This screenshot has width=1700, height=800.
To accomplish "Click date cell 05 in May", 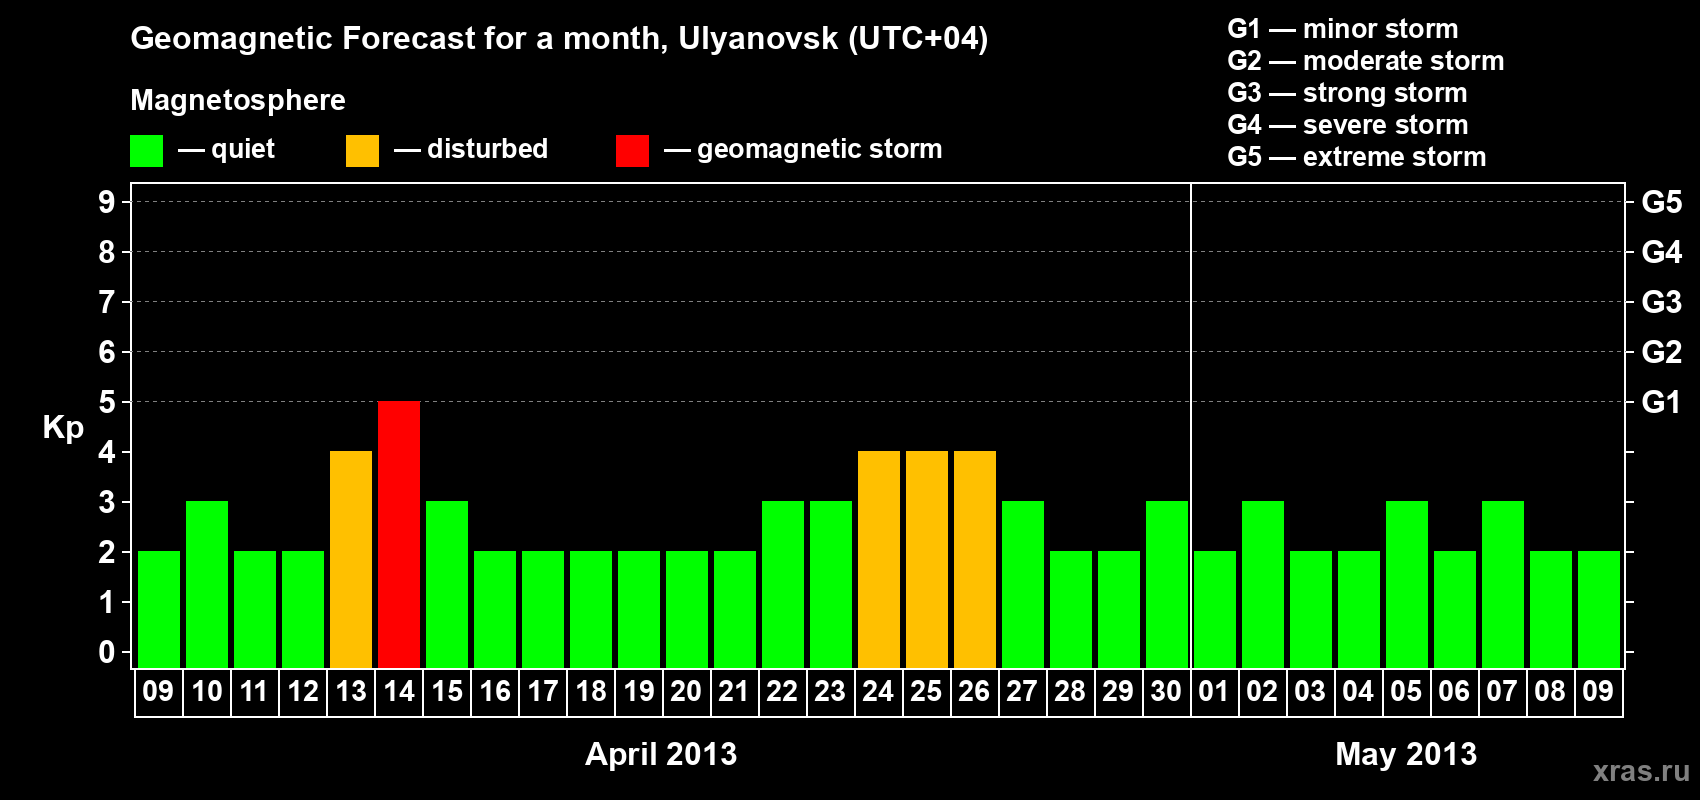I will click(1406, 692).
